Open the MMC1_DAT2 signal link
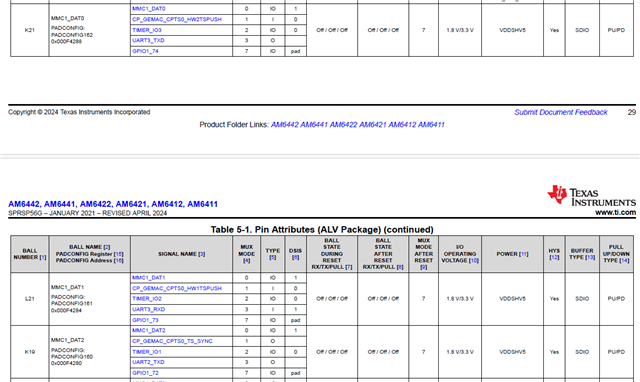 (149, 331)
